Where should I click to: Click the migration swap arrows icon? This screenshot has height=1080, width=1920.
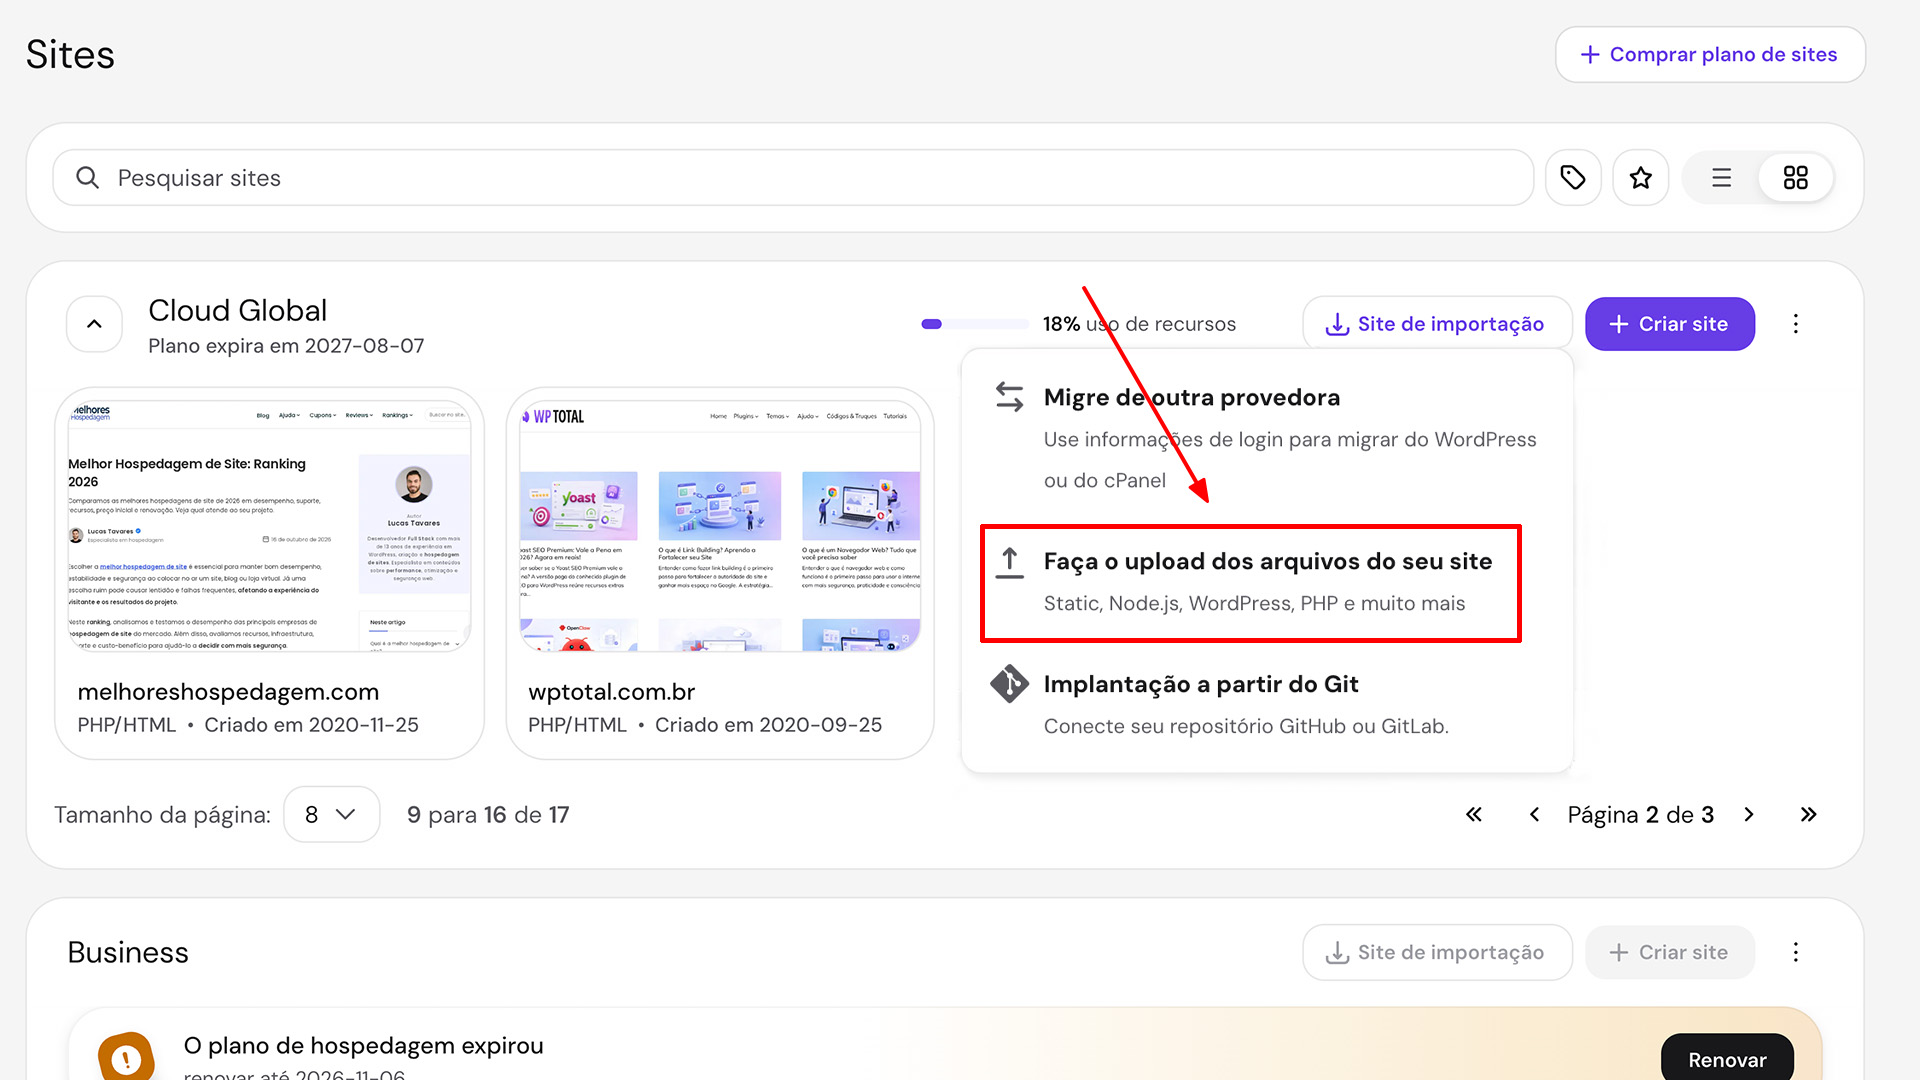pos(1010,397)
